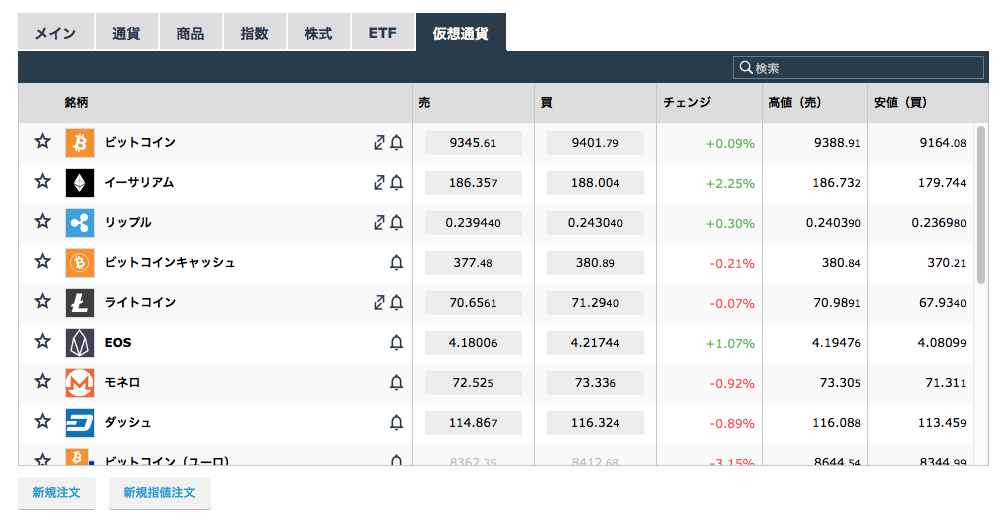Image resolution: width=1004 pixels, height=525 pixels.
Task: Set price alert bell for ビットコイン
Action: (396, 143)
